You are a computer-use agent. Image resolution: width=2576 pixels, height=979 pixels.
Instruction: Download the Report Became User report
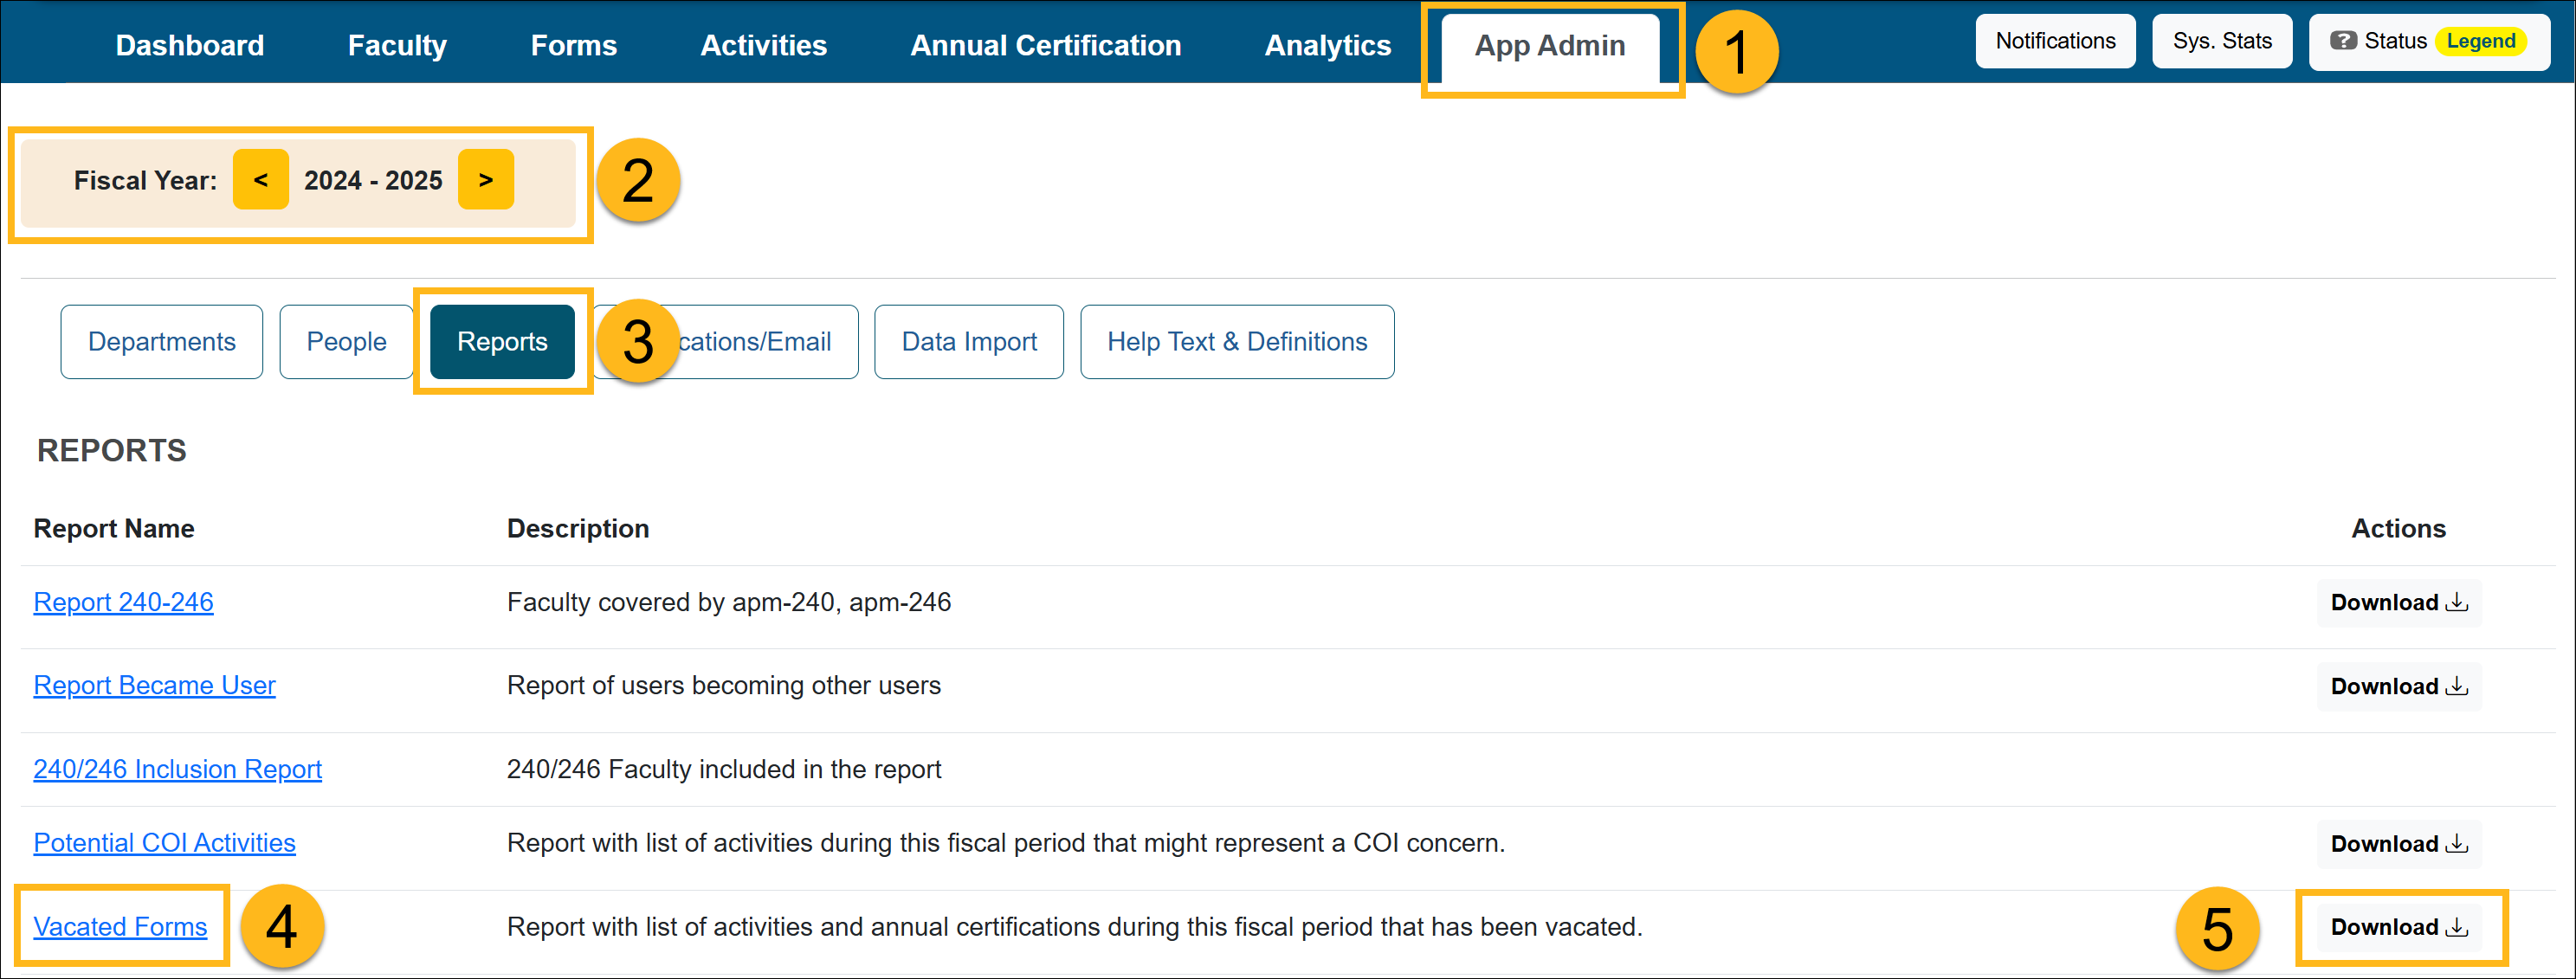coord(2399,686)
